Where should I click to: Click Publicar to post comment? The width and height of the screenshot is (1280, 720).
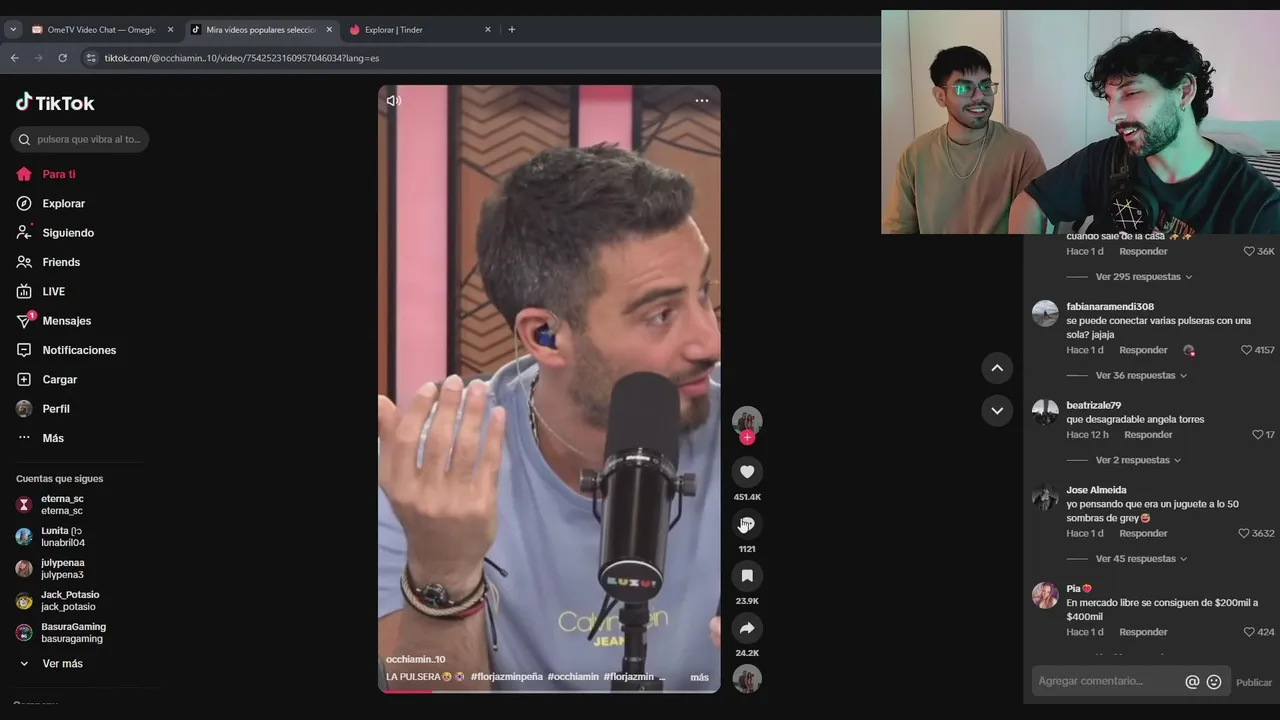[x=1254, y=682]
